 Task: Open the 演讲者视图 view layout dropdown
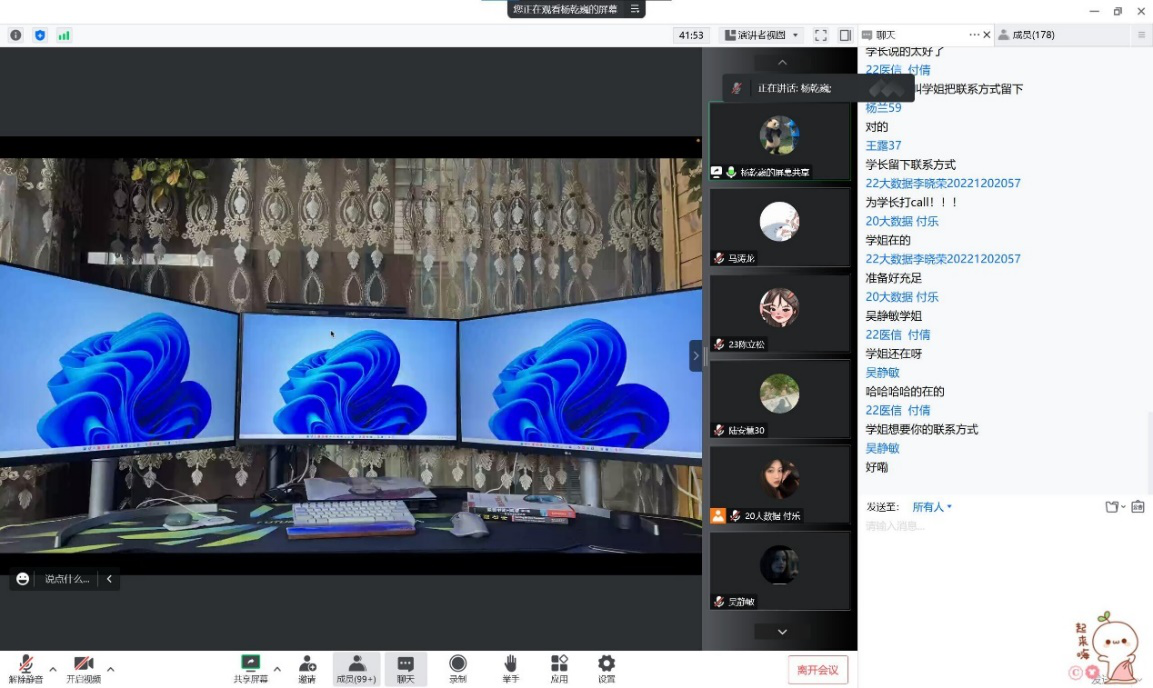761,35
